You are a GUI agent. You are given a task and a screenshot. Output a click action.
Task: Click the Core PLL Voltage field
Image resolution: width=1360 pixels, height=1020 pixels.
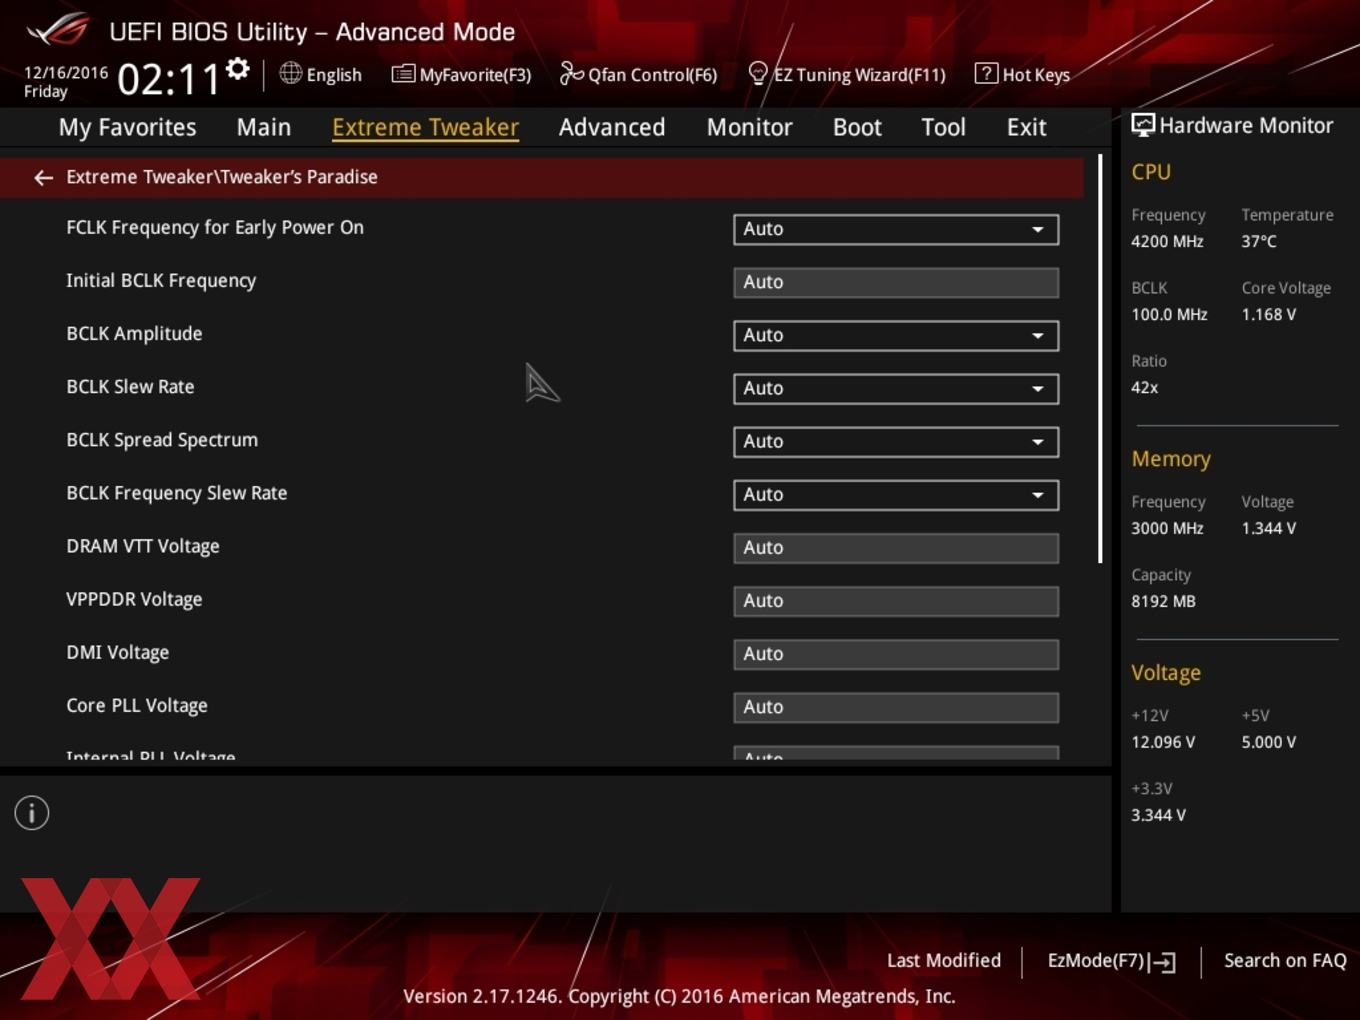896,706
